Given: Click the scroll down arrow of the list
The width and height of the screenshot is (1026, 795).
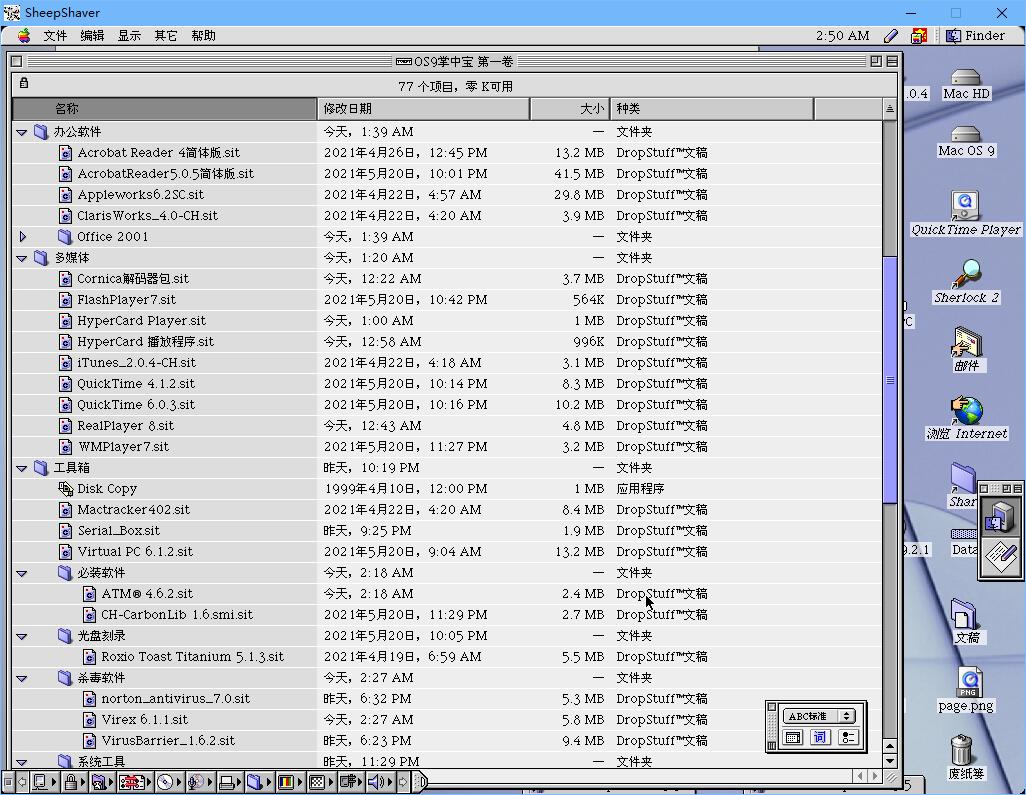Looking at the screenshot, I should pyautogui.click(x=890, y=760).
